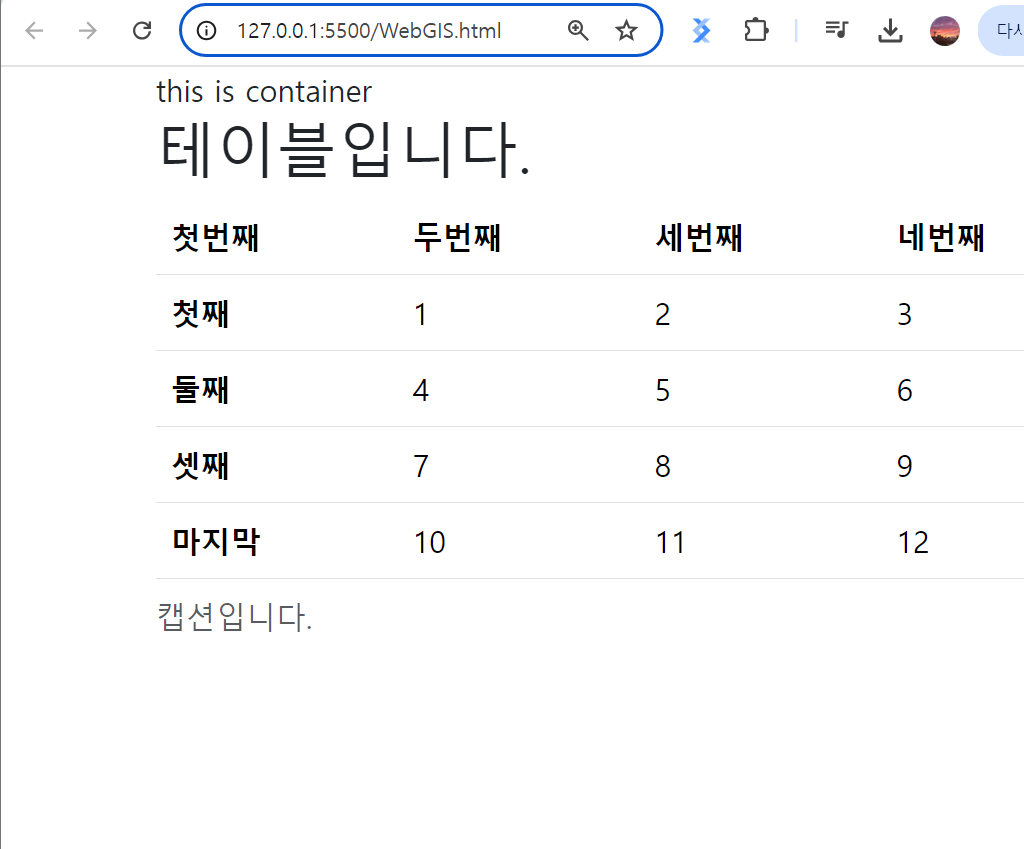The height and width of the screenshot is (849, 1024).
Task: Open the media controls icon
Action: tap(837, 30)
